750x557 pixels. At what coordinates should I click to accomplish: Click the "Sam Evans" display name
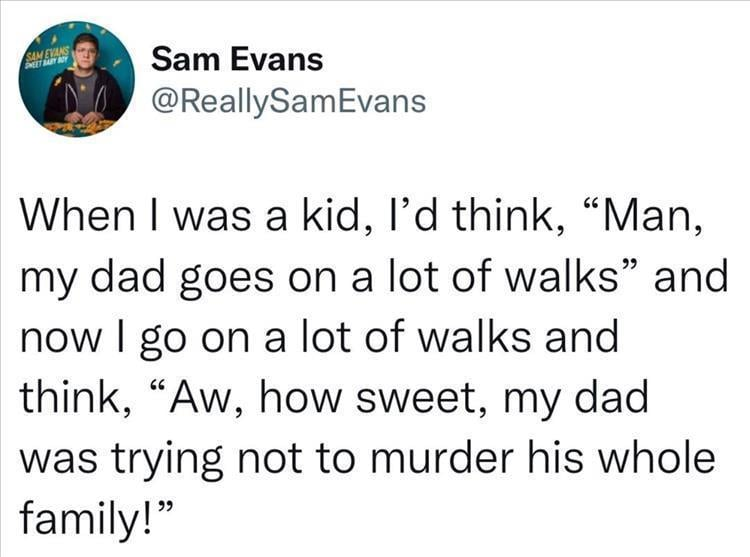[x=237, y=60]
